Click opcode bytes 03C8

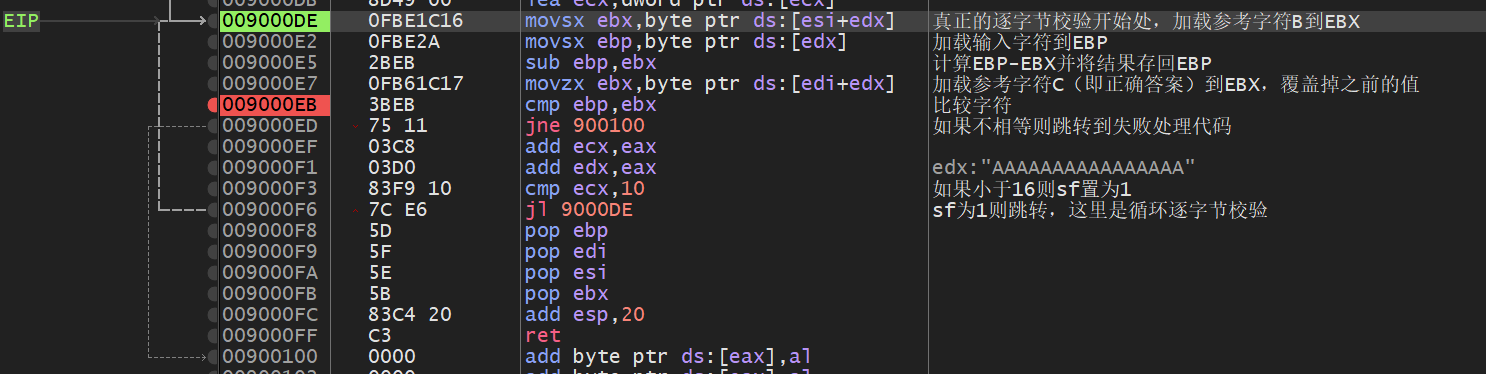point(392,147)
